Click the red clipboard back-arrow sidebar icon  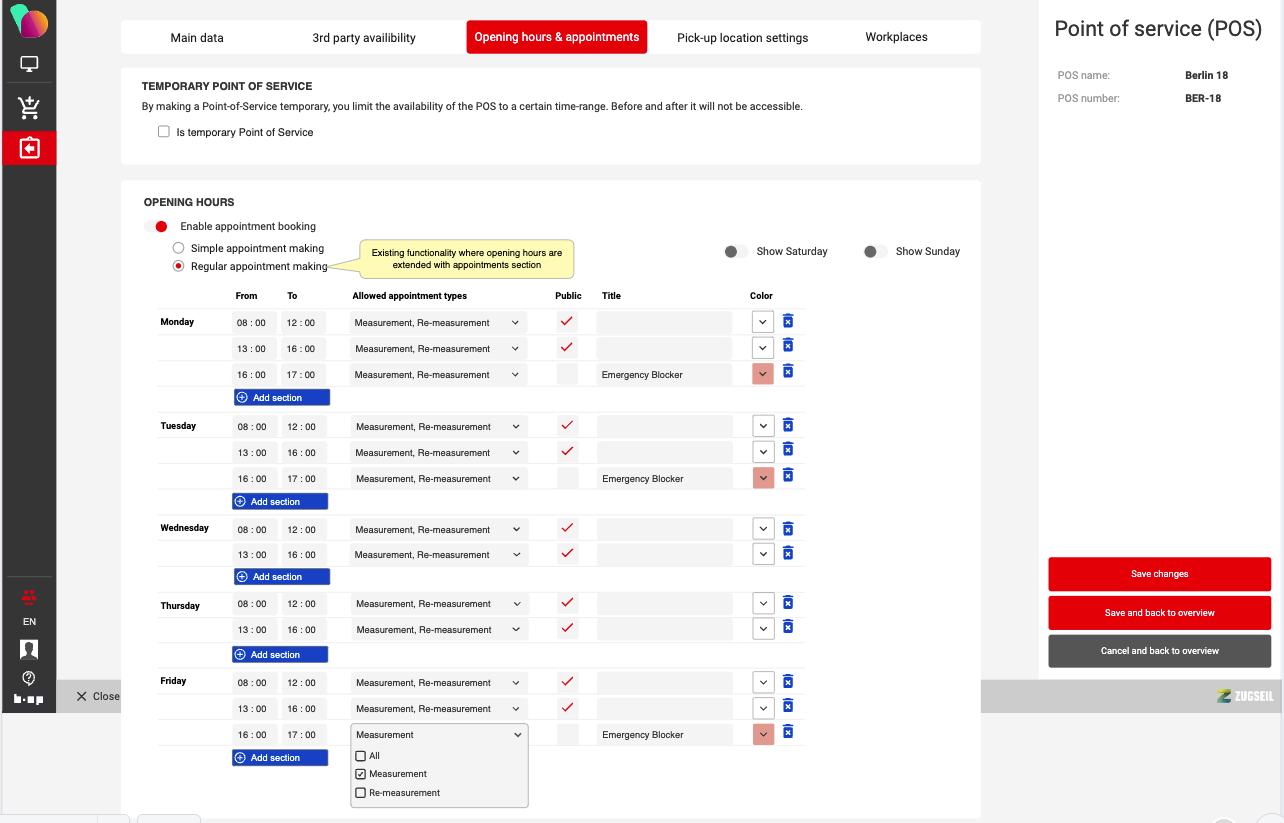tap(29, 148)
